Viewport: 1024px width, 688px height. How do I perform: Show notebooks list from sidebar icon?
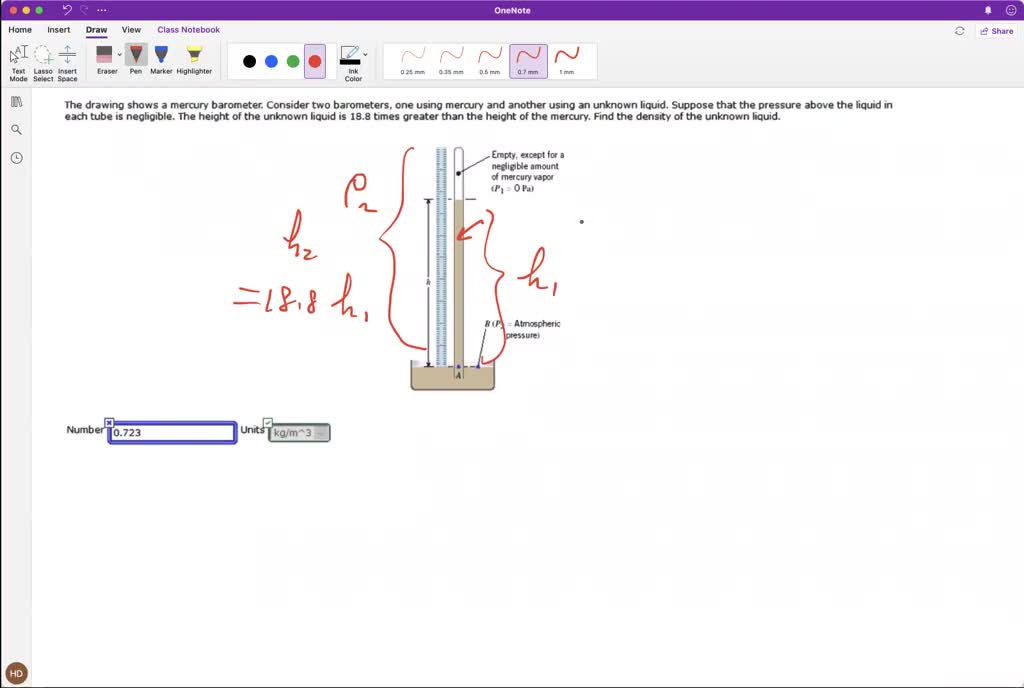(17, 101)
